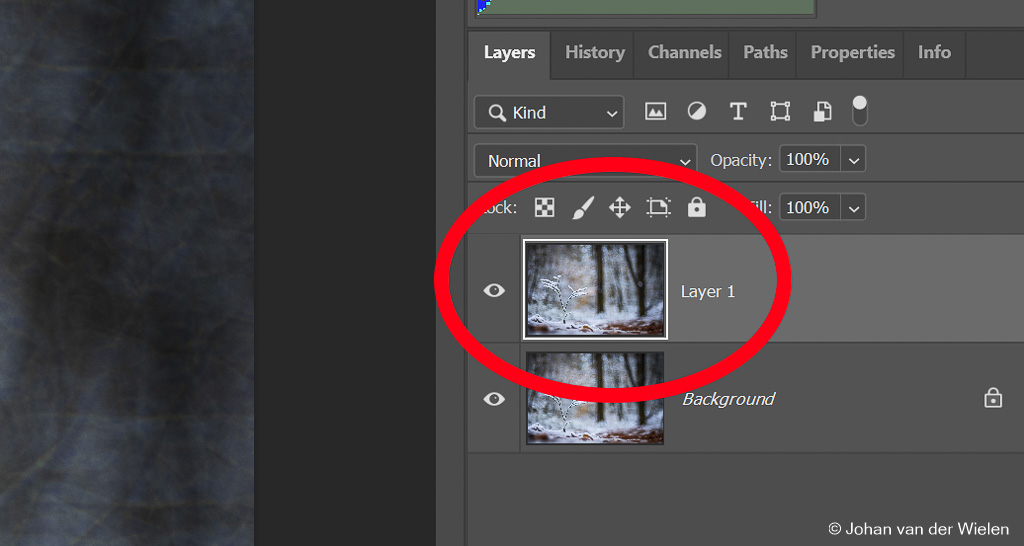Click the Opacity 100% value field
Viewport: 1024px width, 546px height.
point(808,160)
